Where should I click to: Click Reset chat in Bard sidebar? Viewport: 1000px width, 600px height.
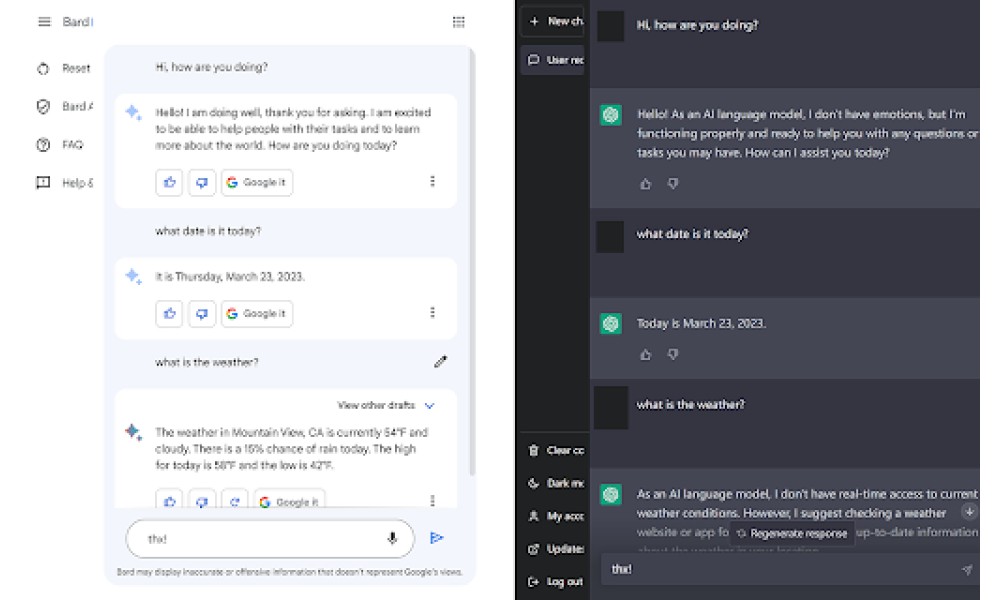[x=64, y=68]
